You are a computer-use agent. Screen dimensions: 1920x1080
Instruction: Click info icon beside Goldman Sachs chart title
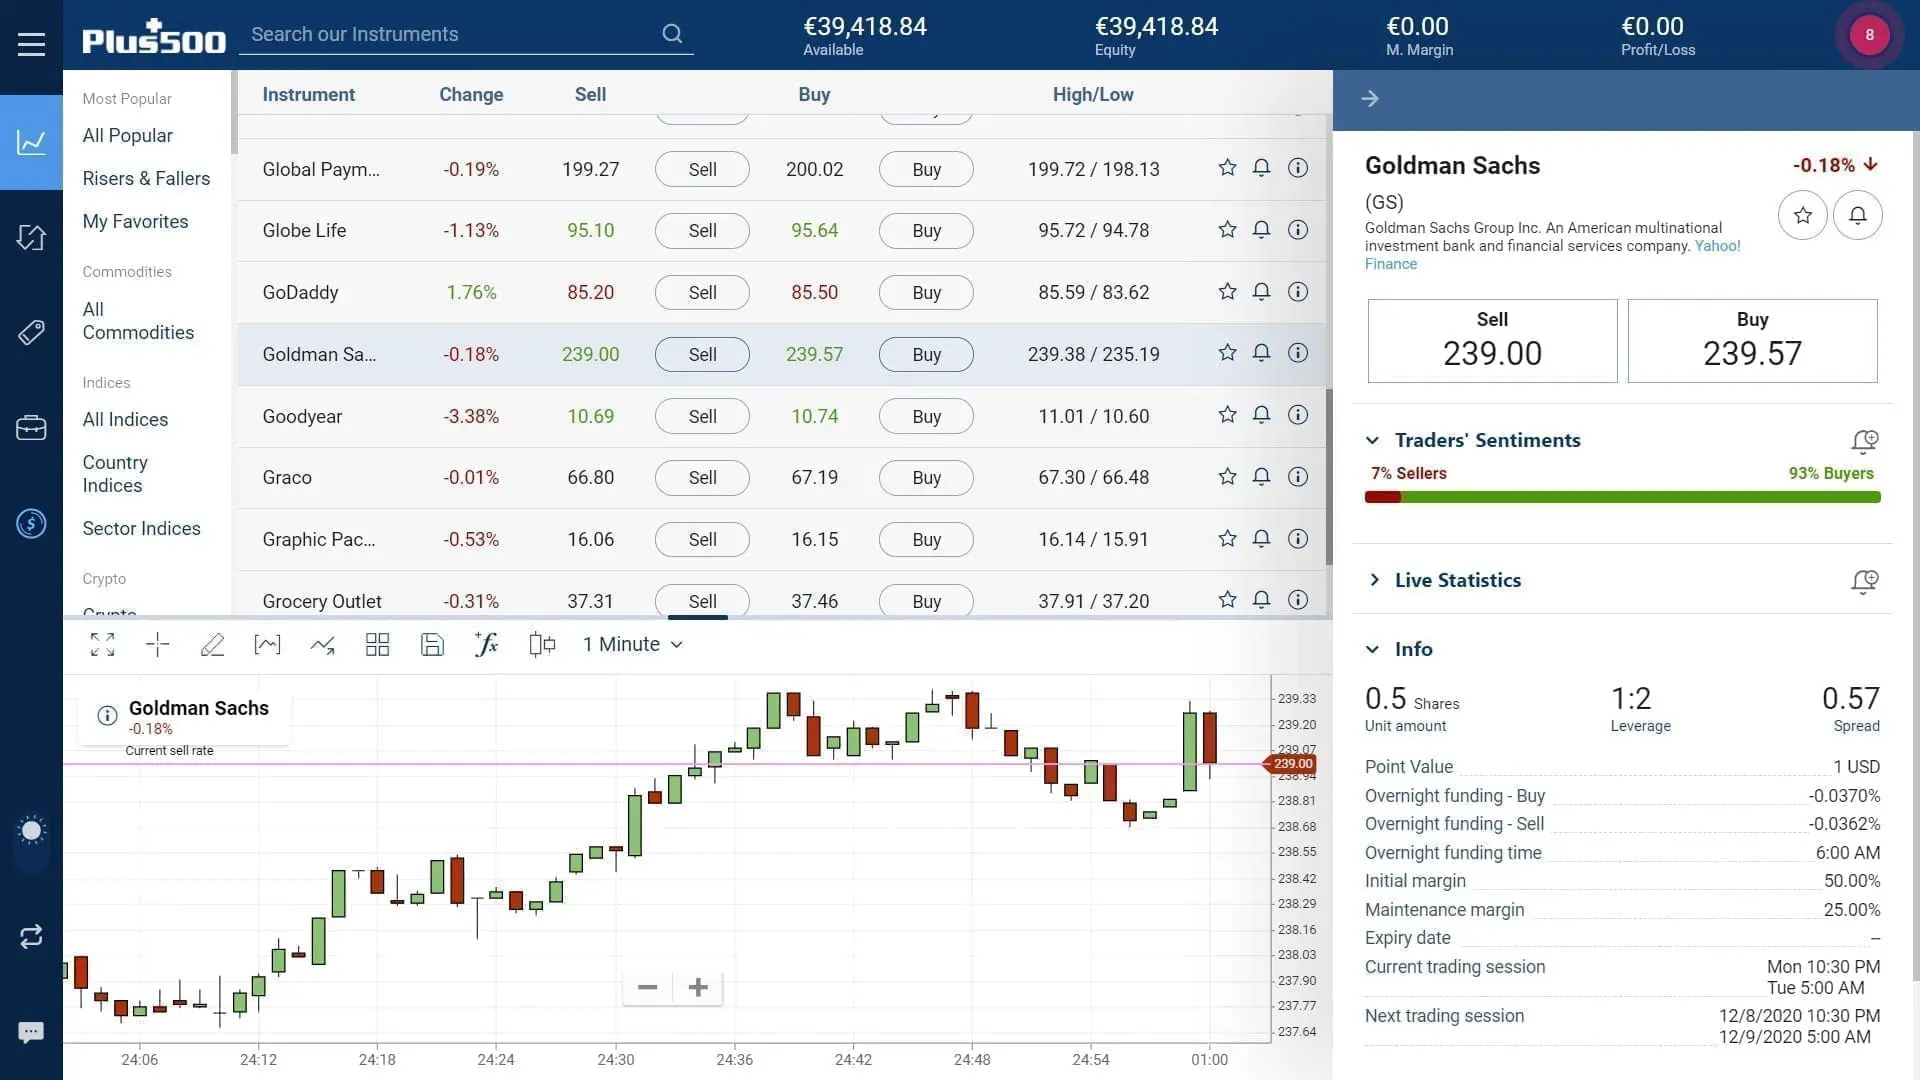click(x=107, y=716)
